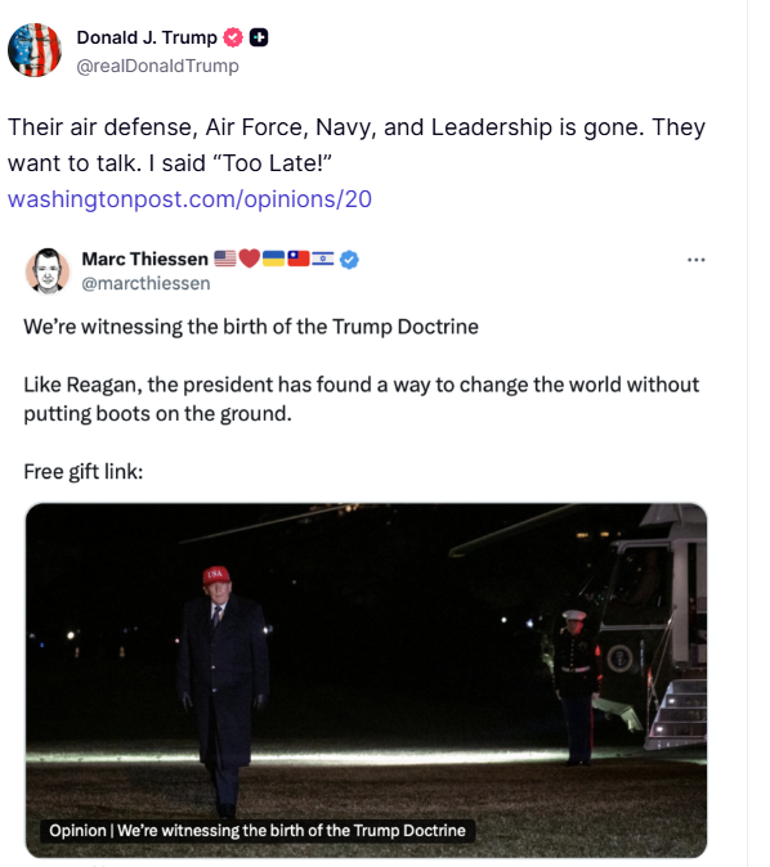Image resolution: width=770 pixels, height=867 pixels.
Task: Click the red verified badge beside Trump's name
Action: coord(233,38)
